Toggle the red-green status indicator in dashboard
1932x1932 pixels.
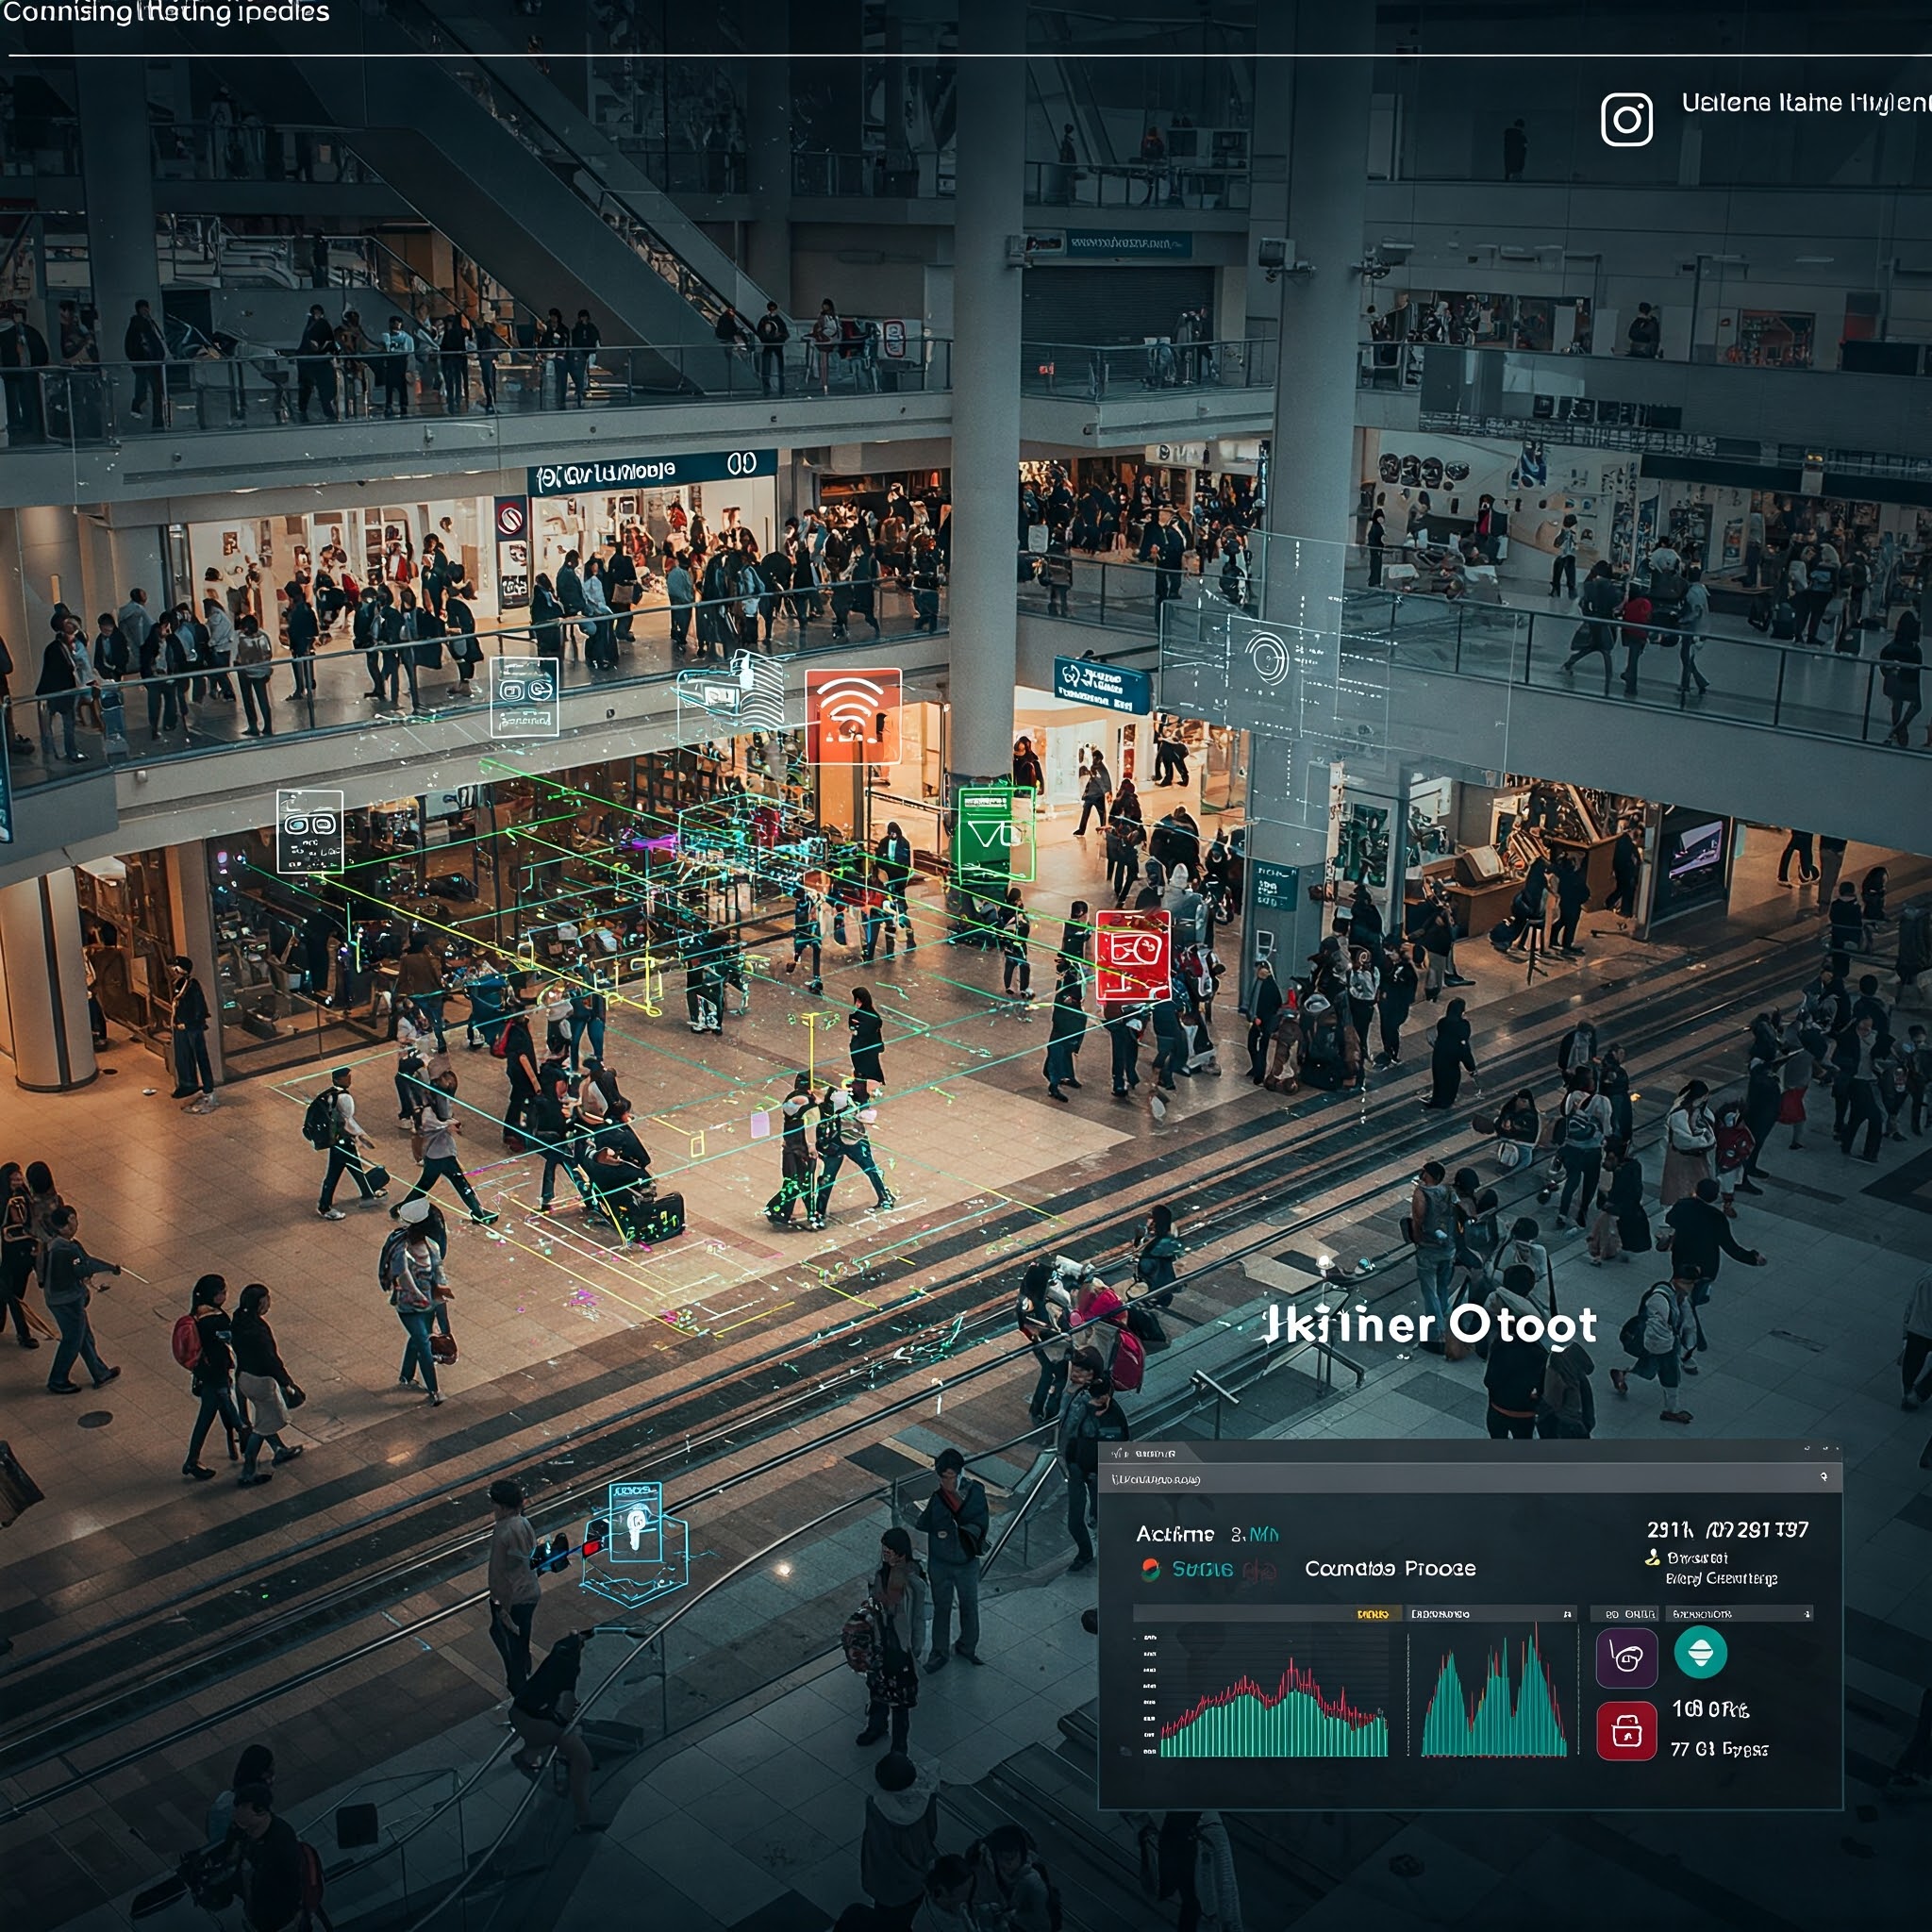pos(1150,1569)
